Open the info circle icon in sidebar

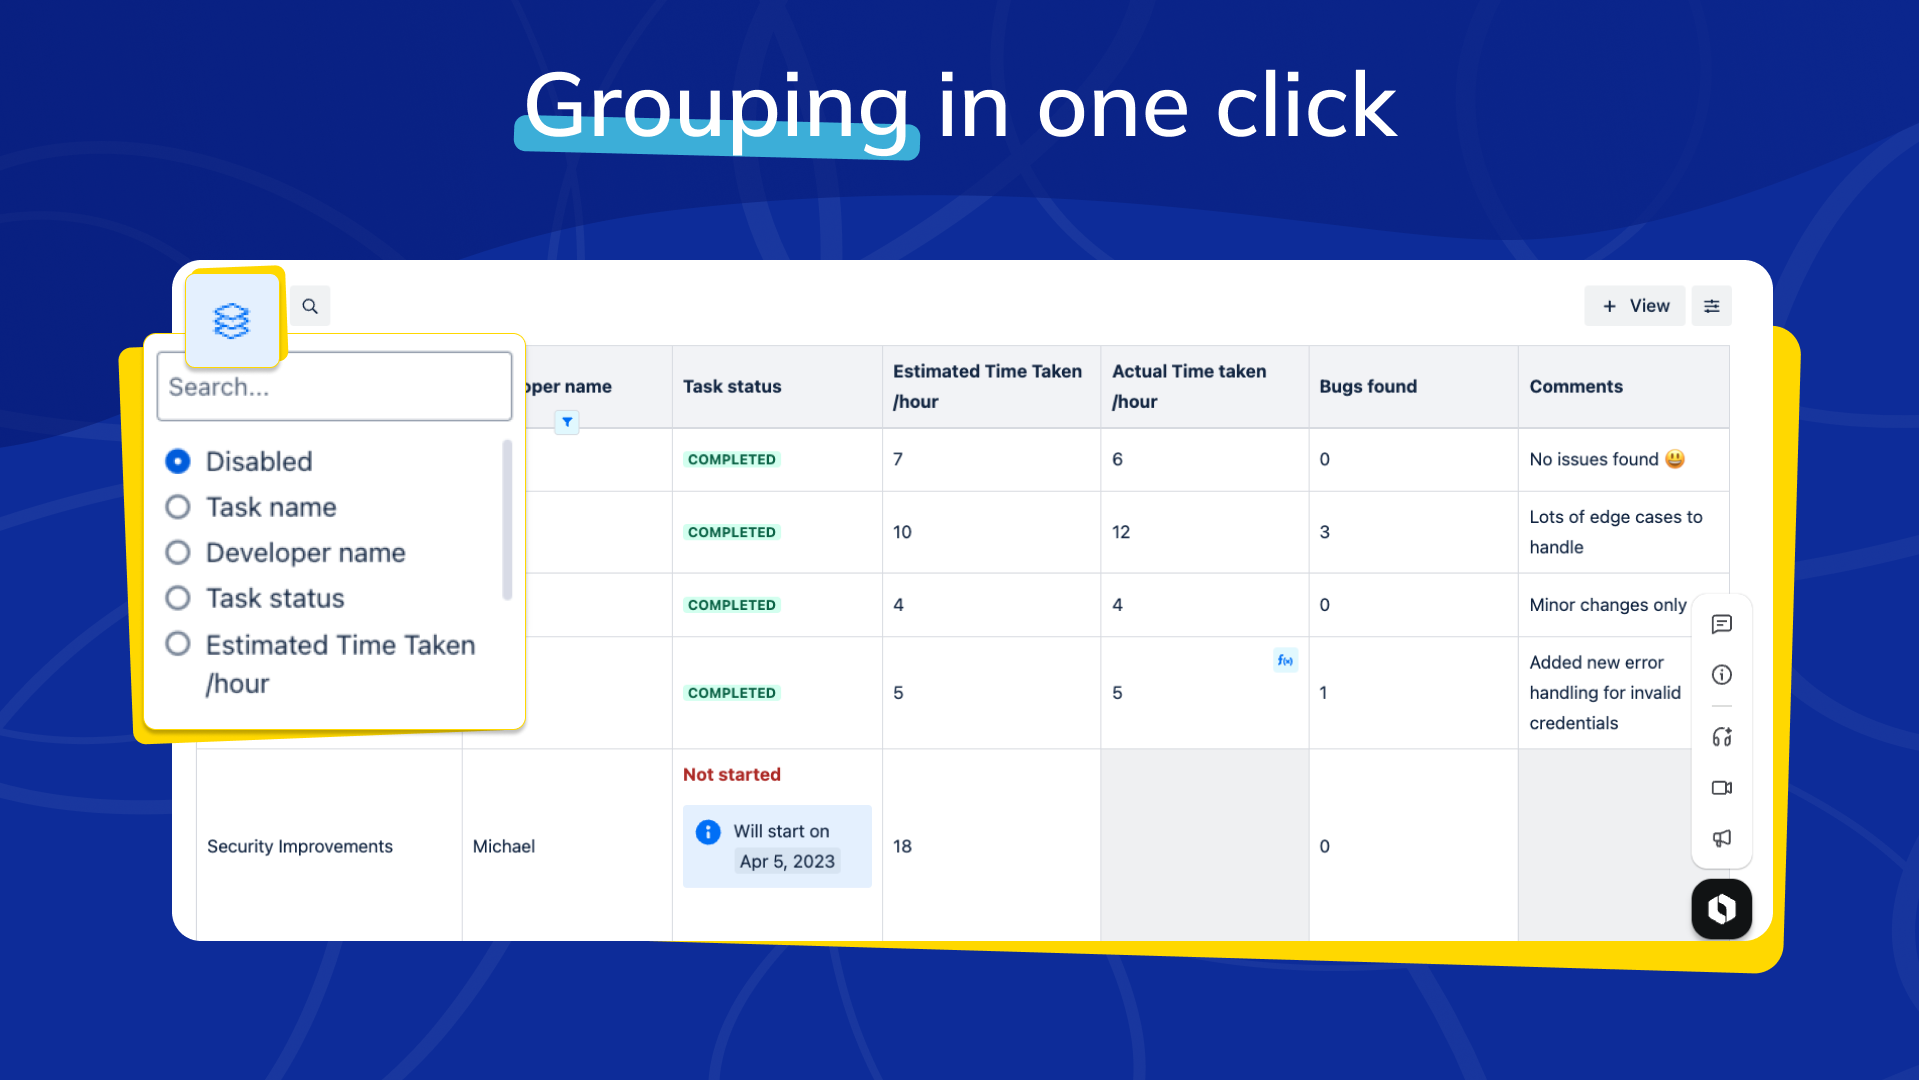(x=1721, y=675)
